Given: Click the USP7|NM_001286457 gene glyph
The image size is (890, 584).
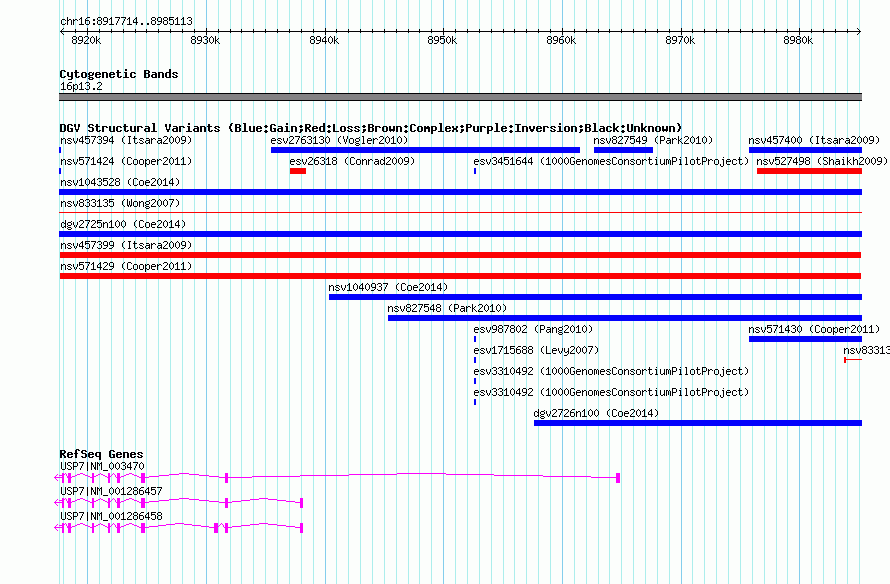Looking at the screenshot, I should click(179, 503).
